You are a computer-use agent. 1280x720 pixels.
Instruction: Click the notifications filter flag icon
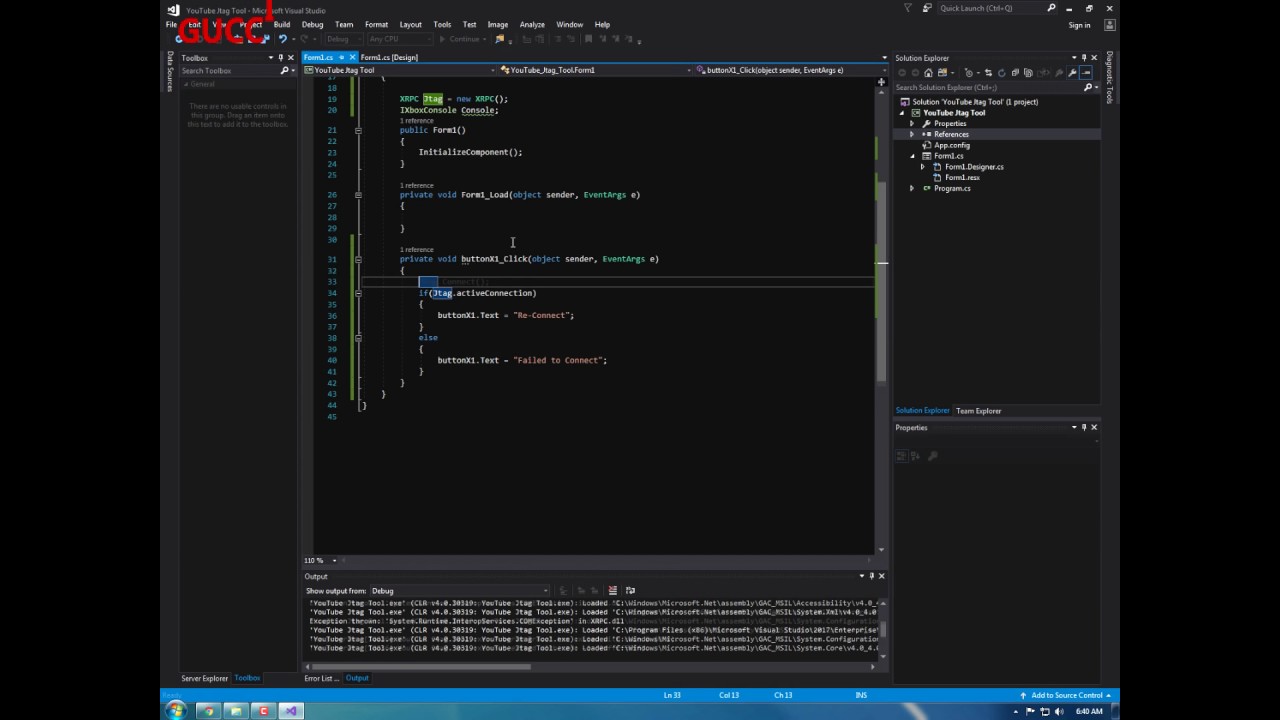pyautogui.click(x=908, y=8)
